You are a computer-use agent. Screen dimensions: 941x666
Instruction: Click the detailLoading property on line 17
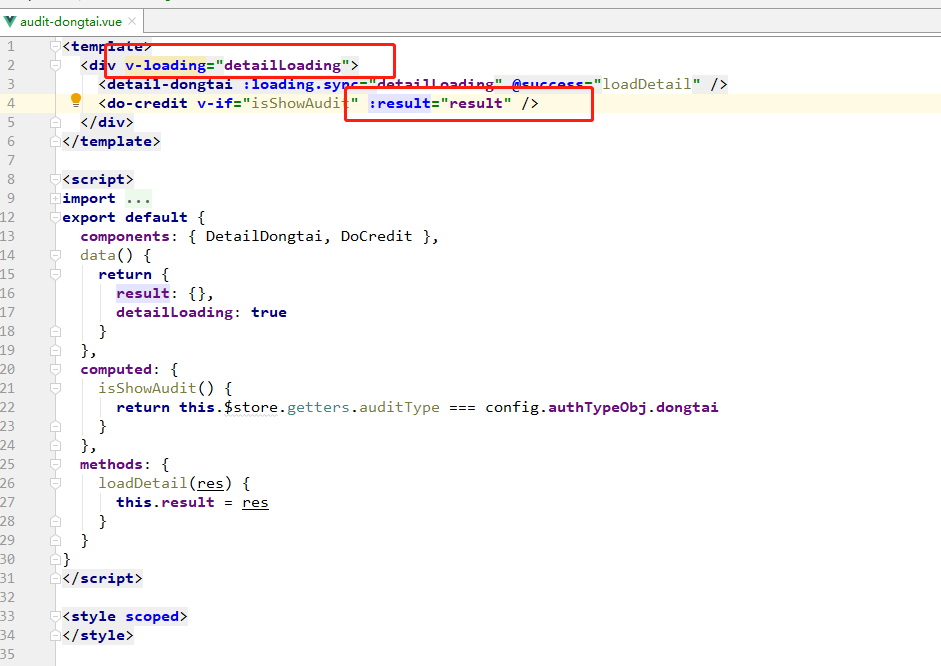click(175, 312)
